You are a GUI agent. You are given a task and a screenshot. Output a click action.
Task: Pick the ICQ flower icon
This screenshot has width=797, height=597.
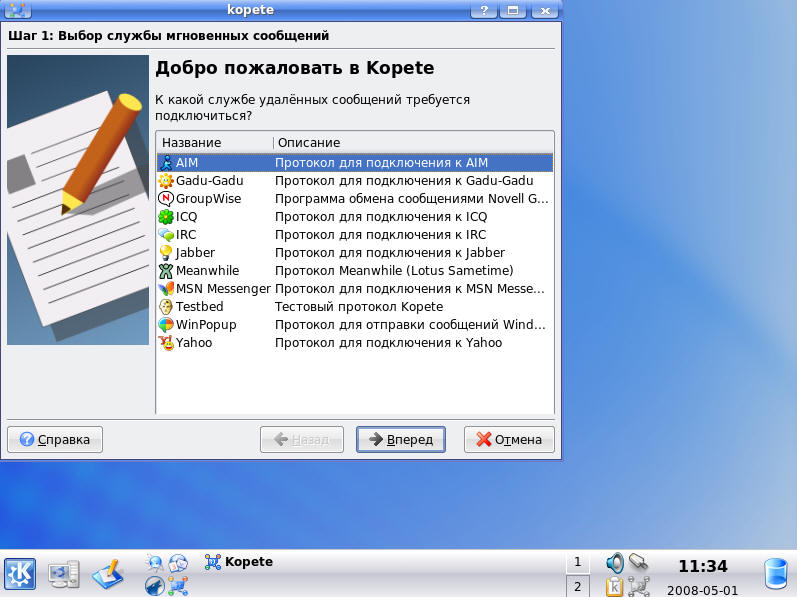[166, 217]
